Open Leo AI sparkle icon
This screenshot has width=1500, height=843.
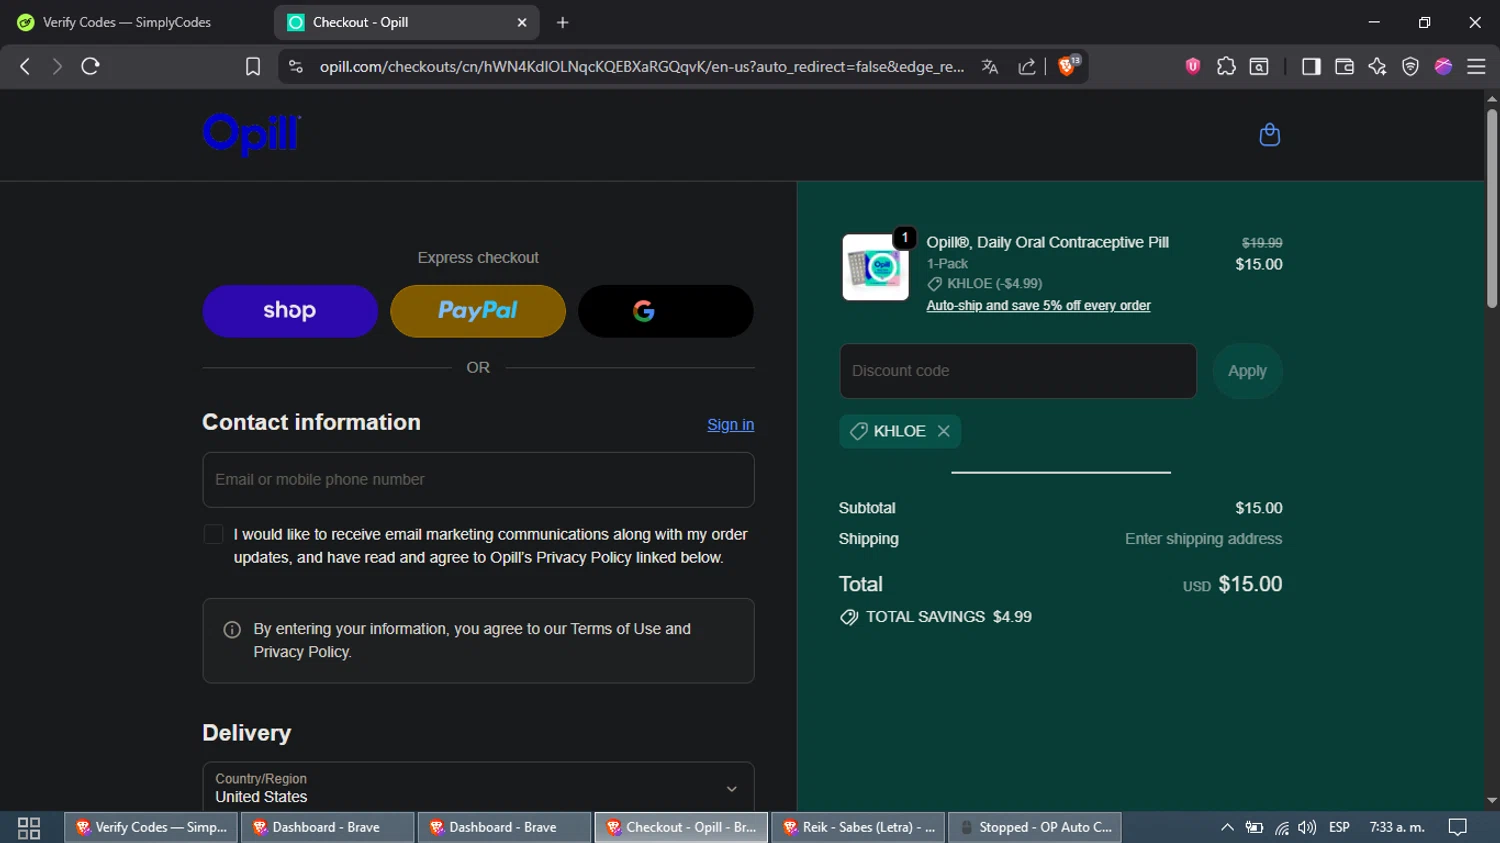(1377, 66)
